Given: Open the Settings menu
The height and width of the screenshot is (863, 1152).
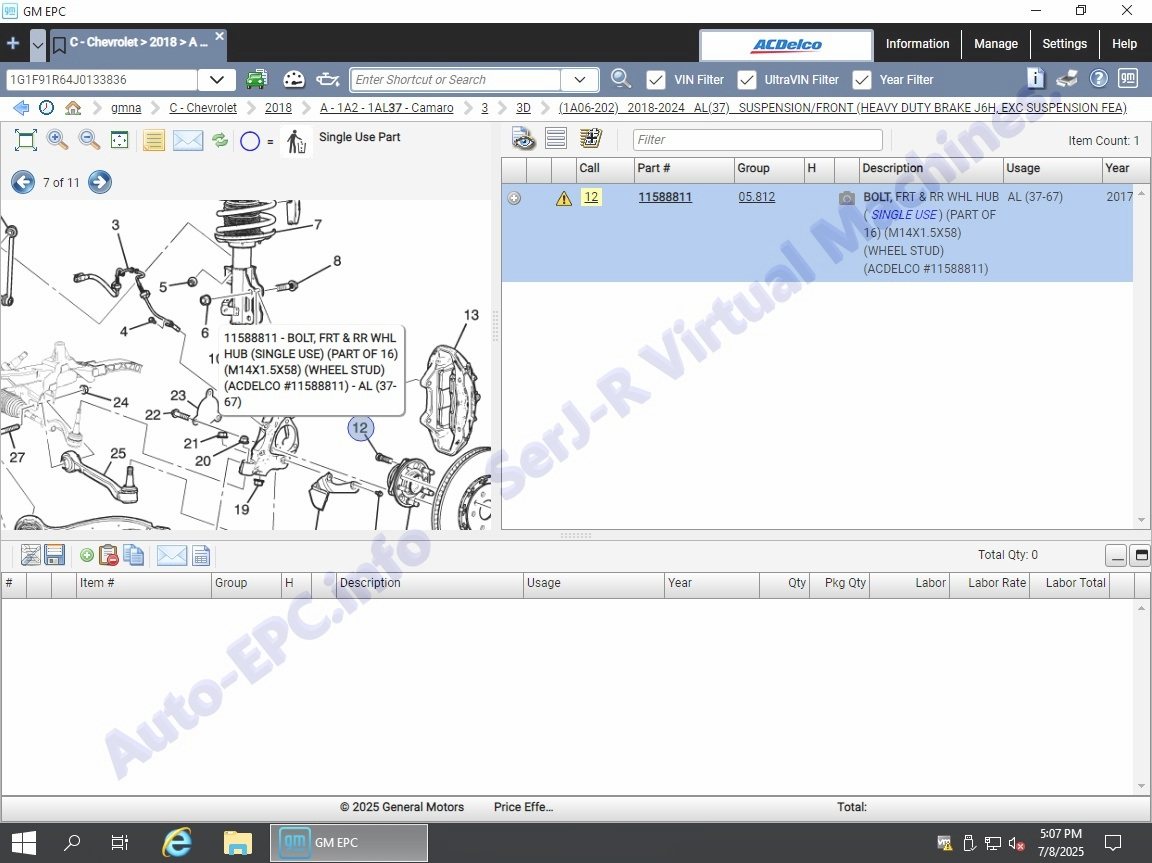Looking at the screenshot, I should 1064,44.
